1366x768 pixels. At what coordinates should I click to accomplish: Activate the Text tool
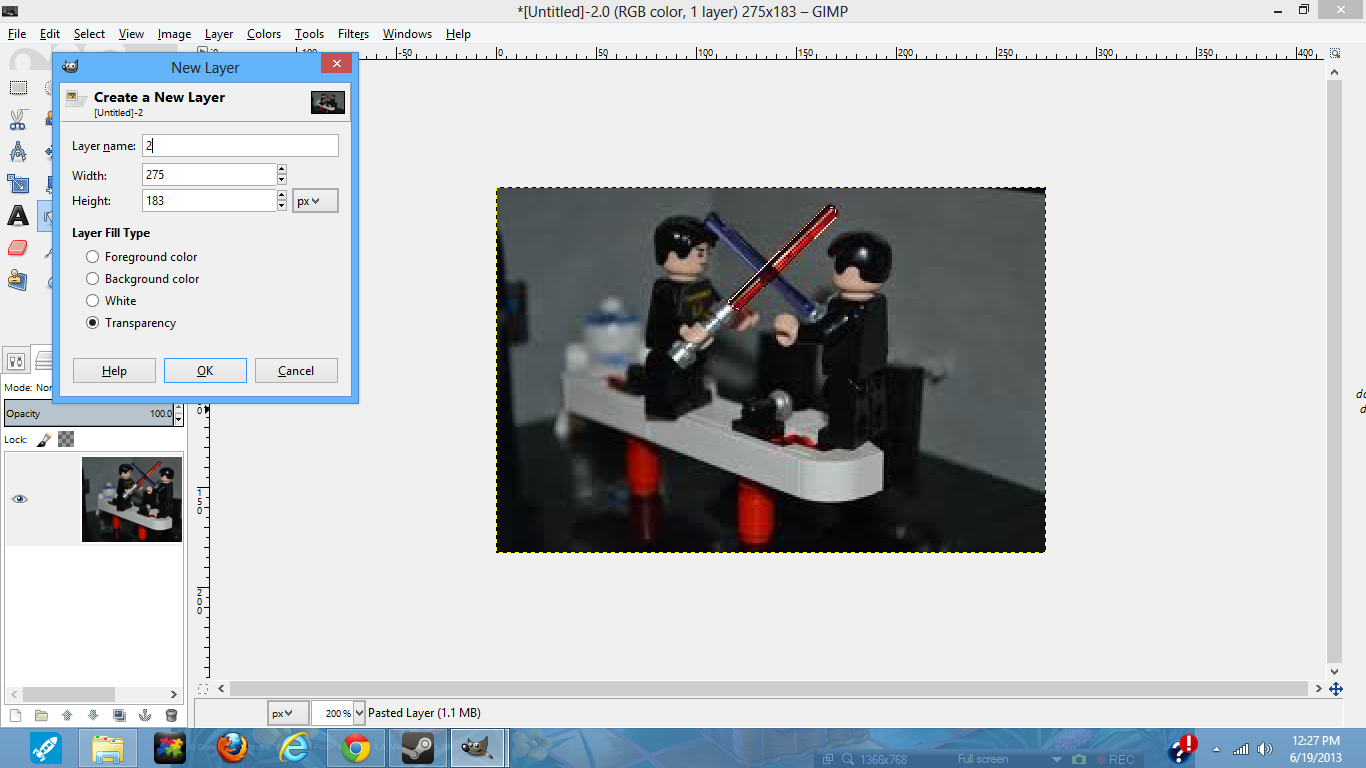coord(18,216)
